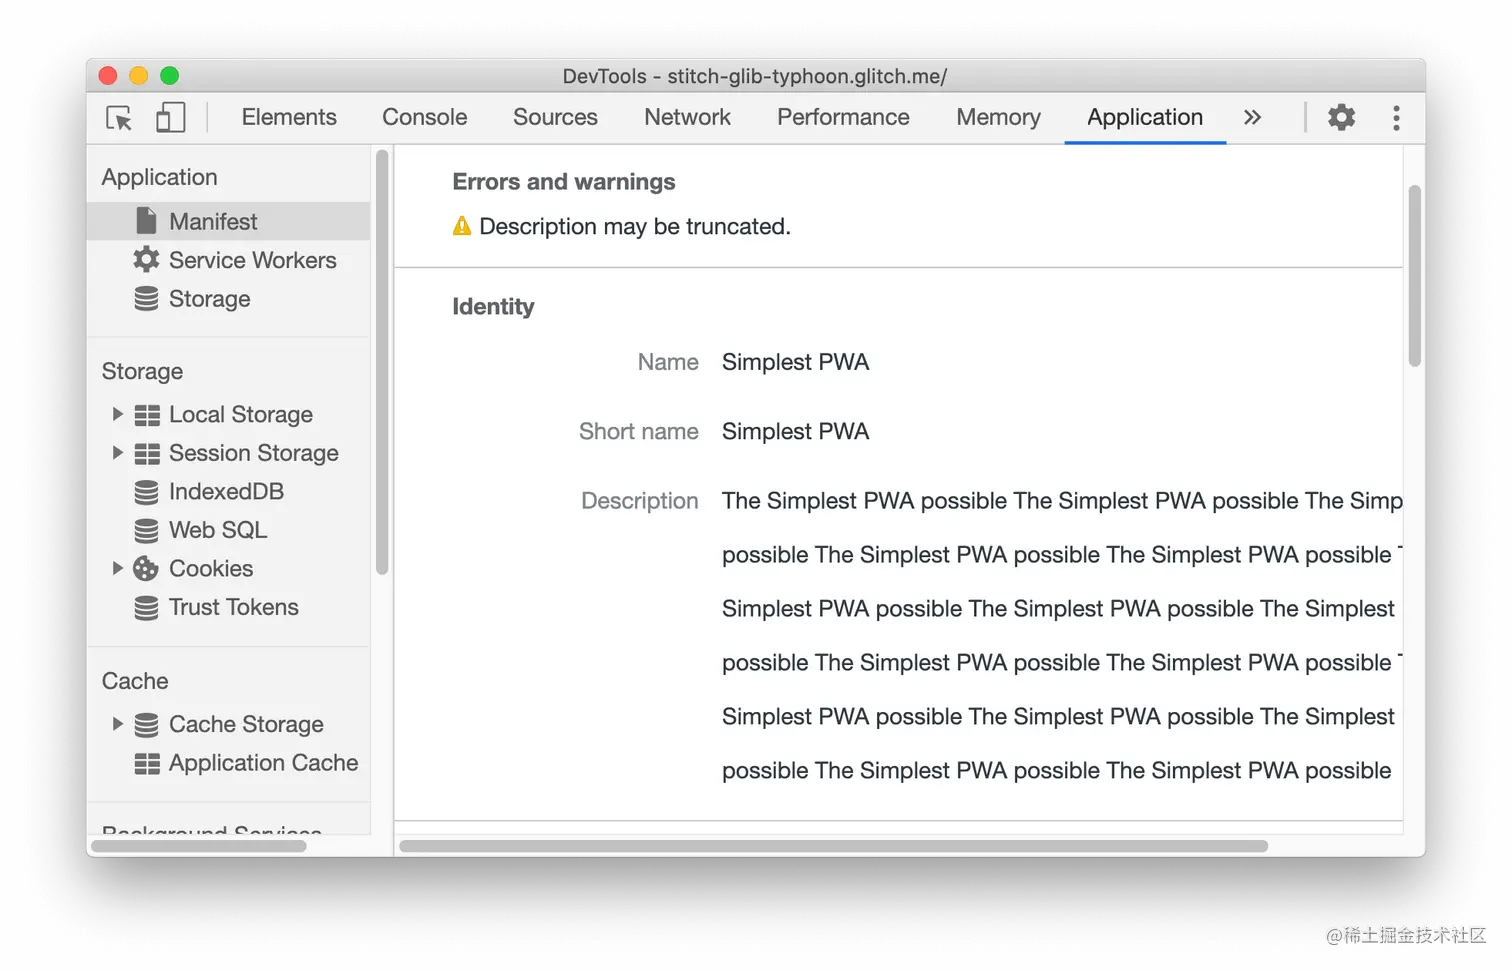
Task: Click the sidebar horizontal scrollbar thumb
Action: (199, 846)
